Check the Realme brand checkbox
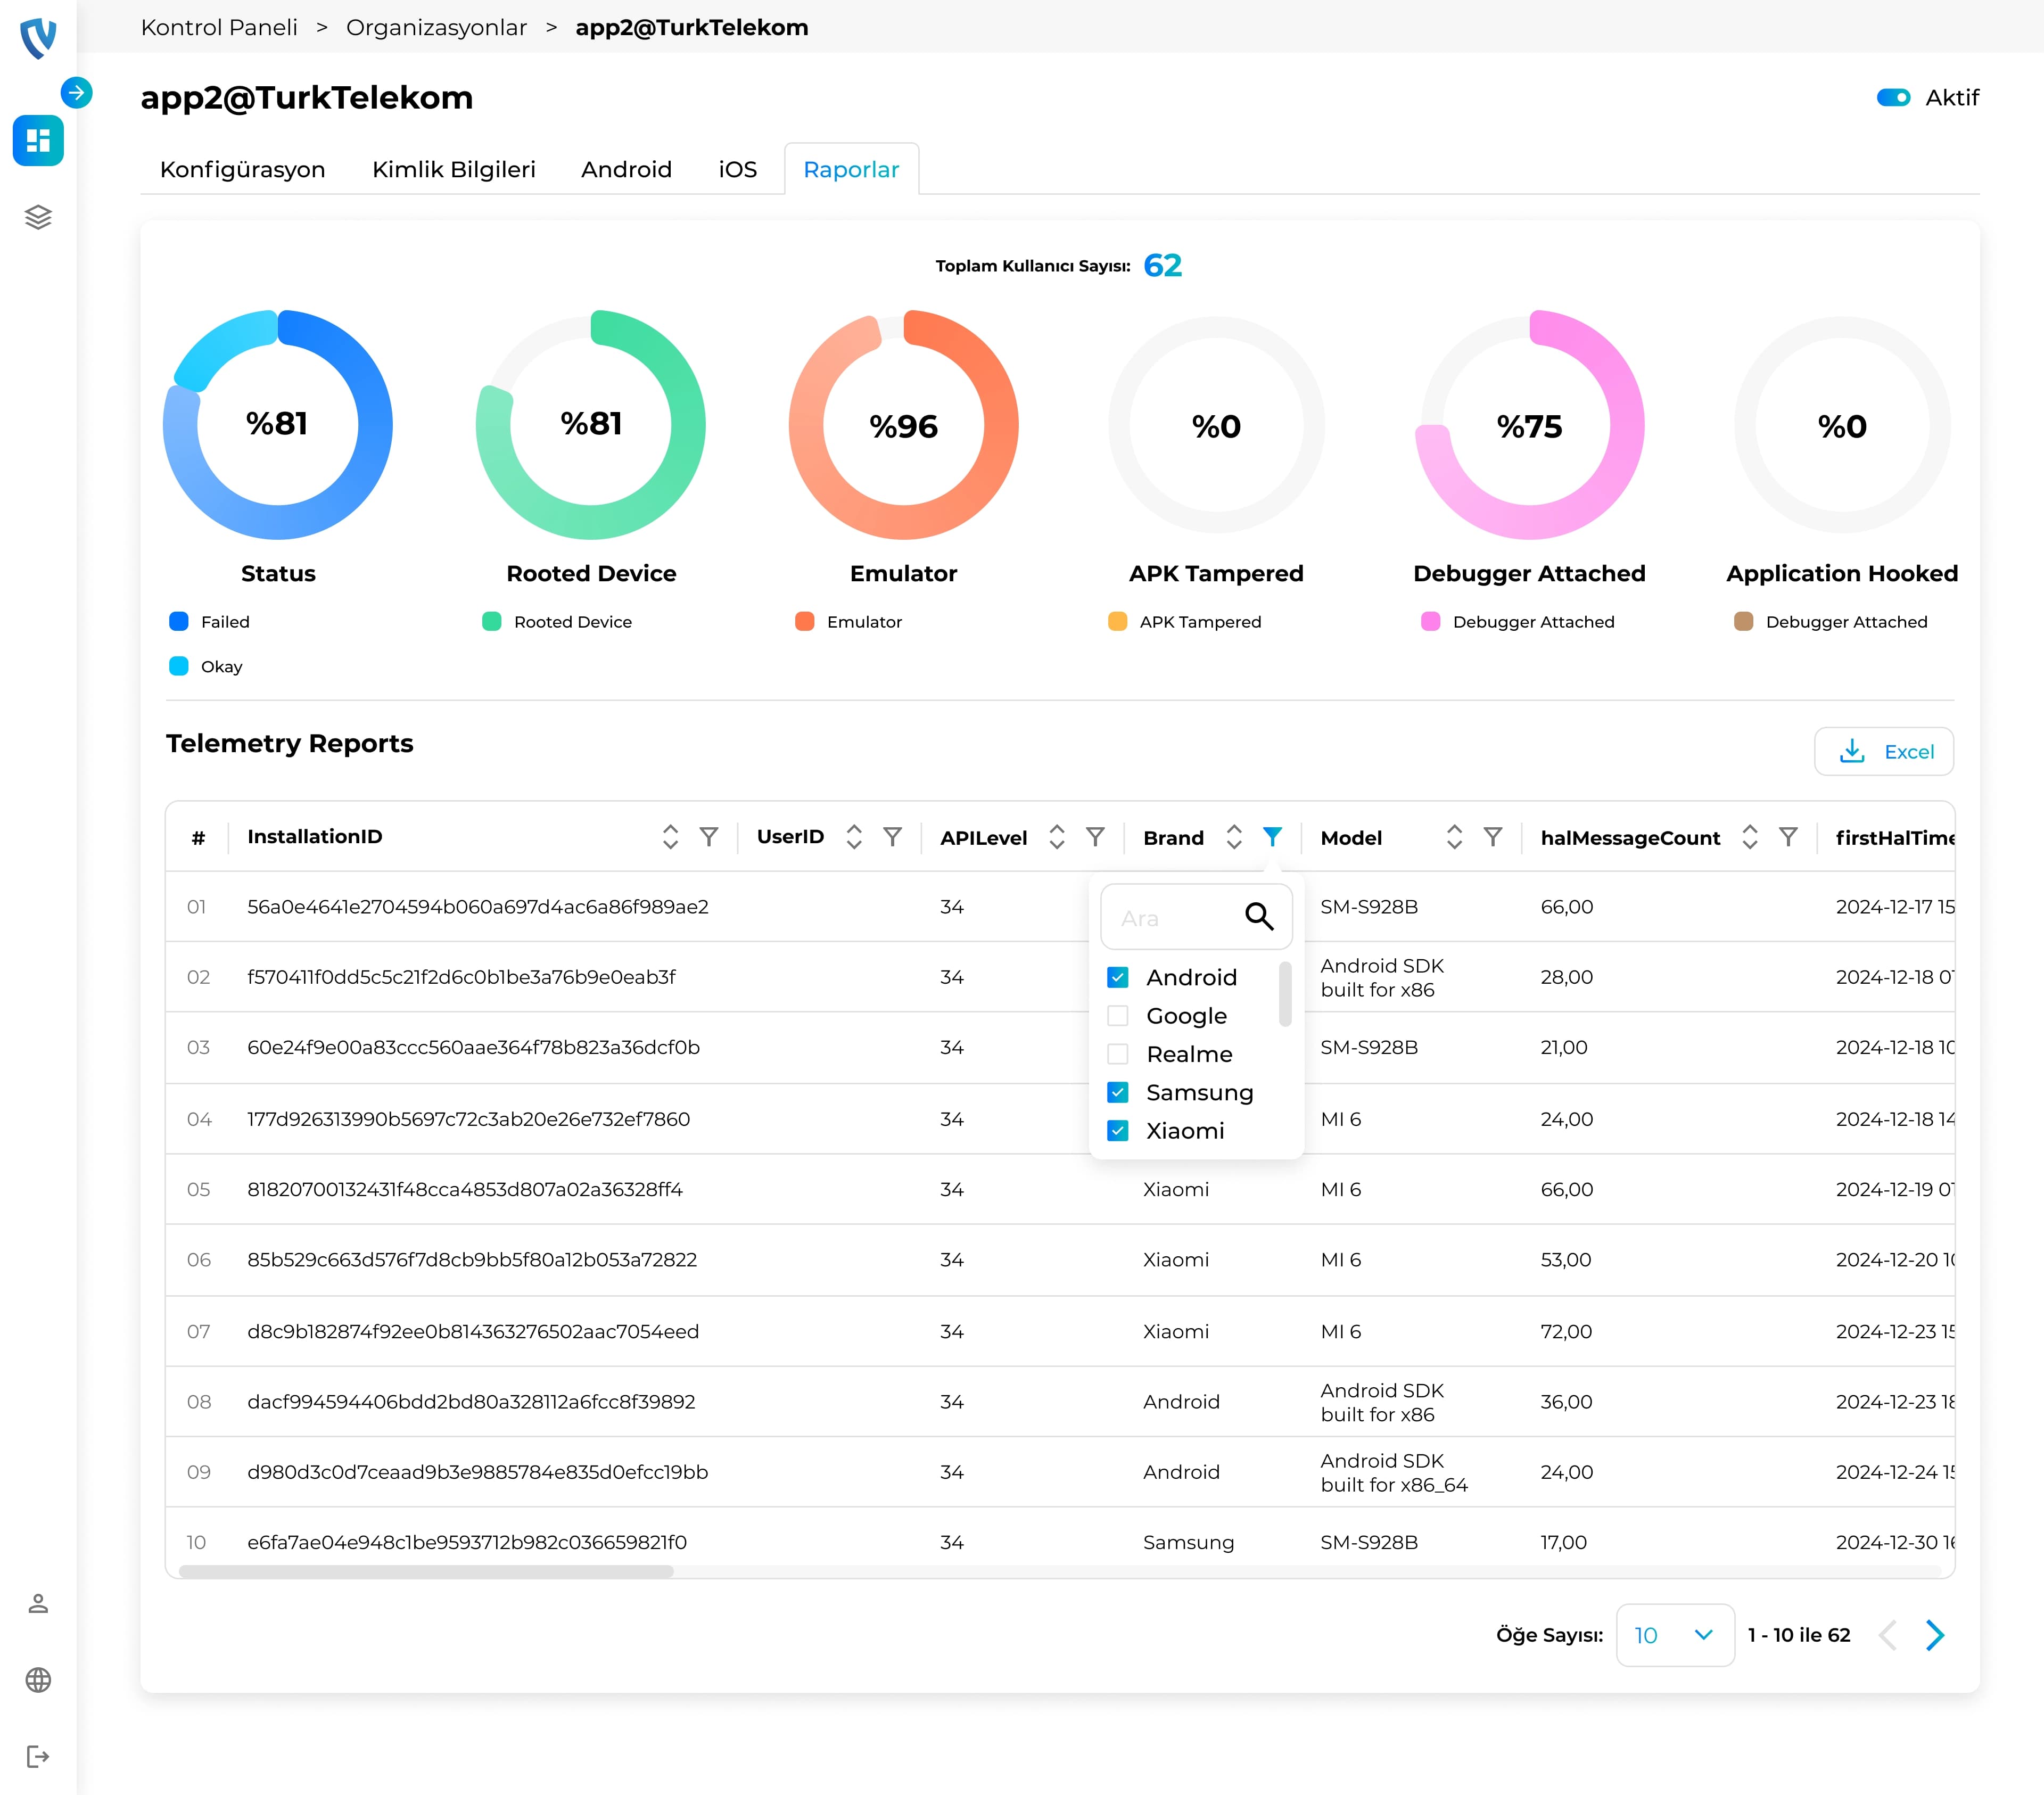The image size is (2044, 1795). point(1118,1054)
